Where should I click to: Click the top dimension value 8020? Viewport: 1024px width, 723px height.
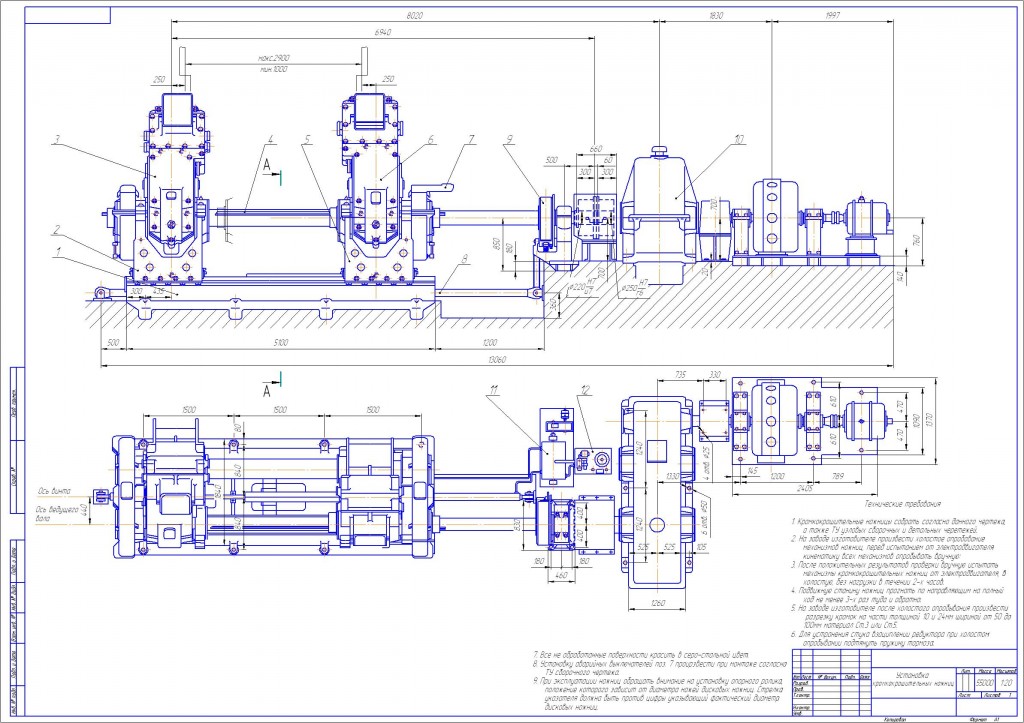(x=415, y=16)
